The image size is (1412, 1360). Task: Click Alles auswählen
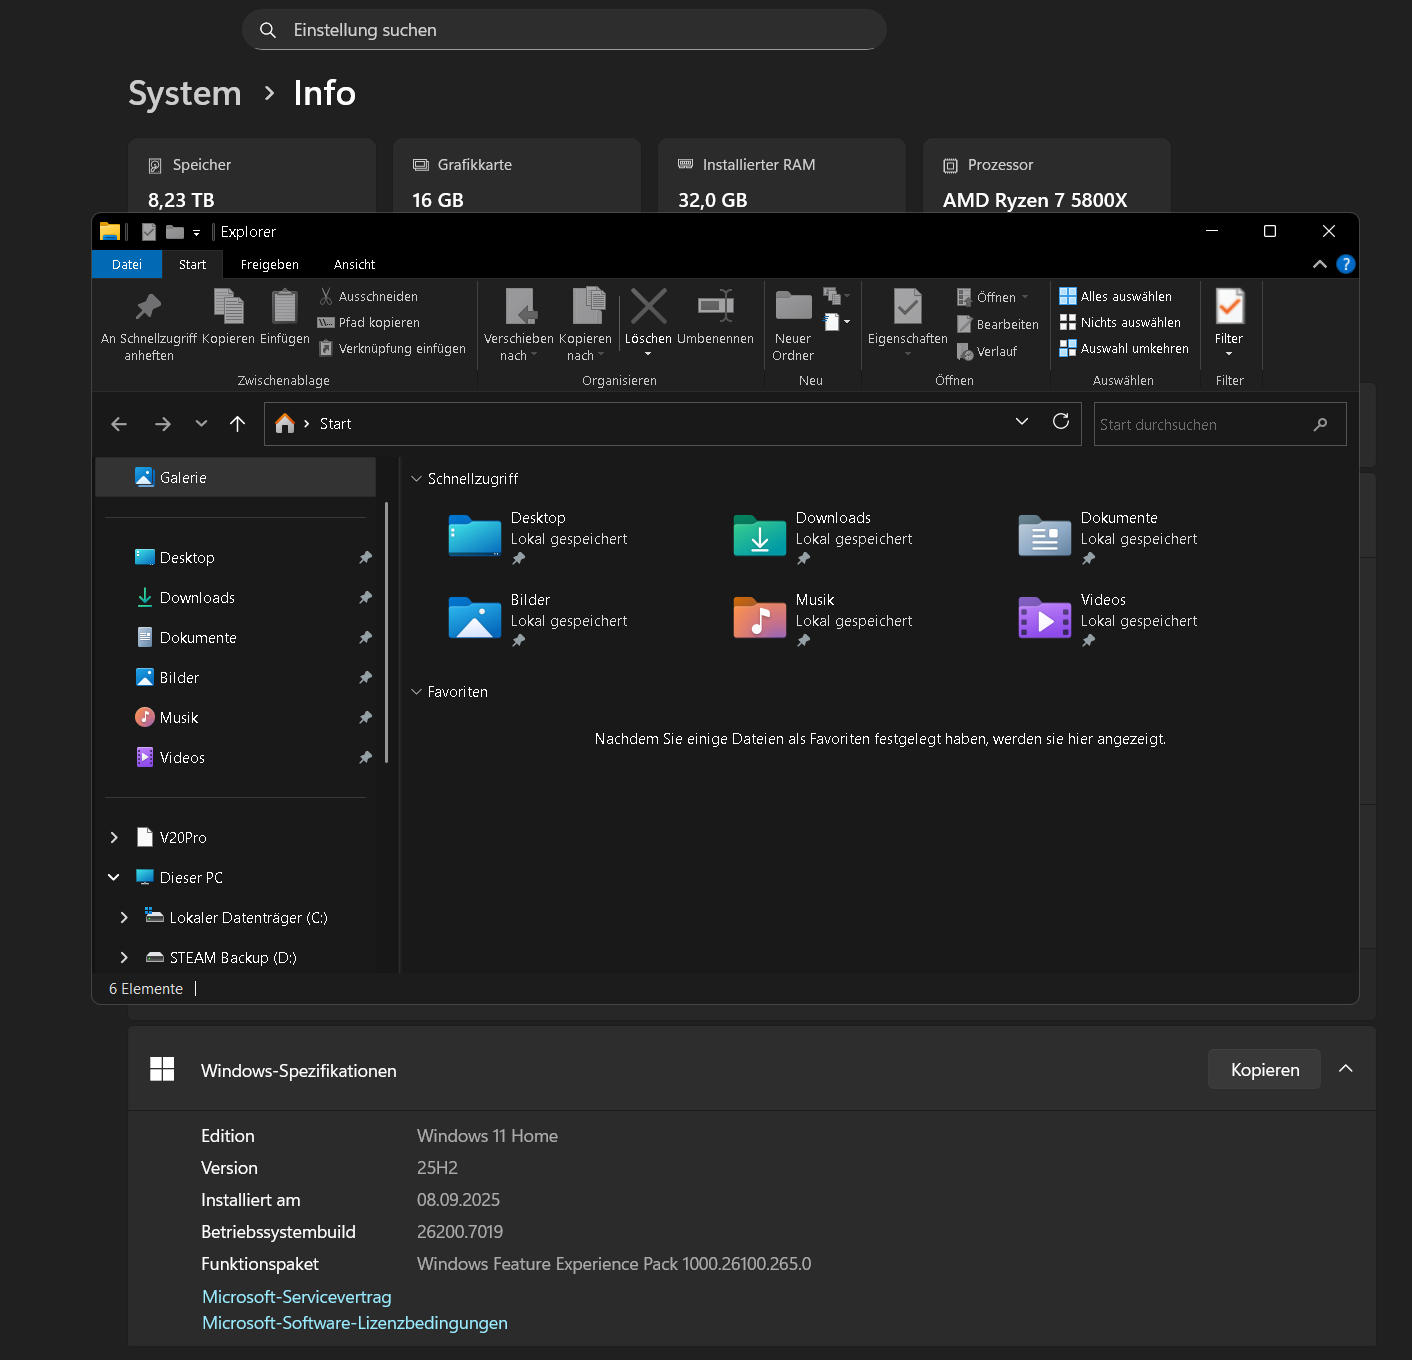coord(1115,296)
